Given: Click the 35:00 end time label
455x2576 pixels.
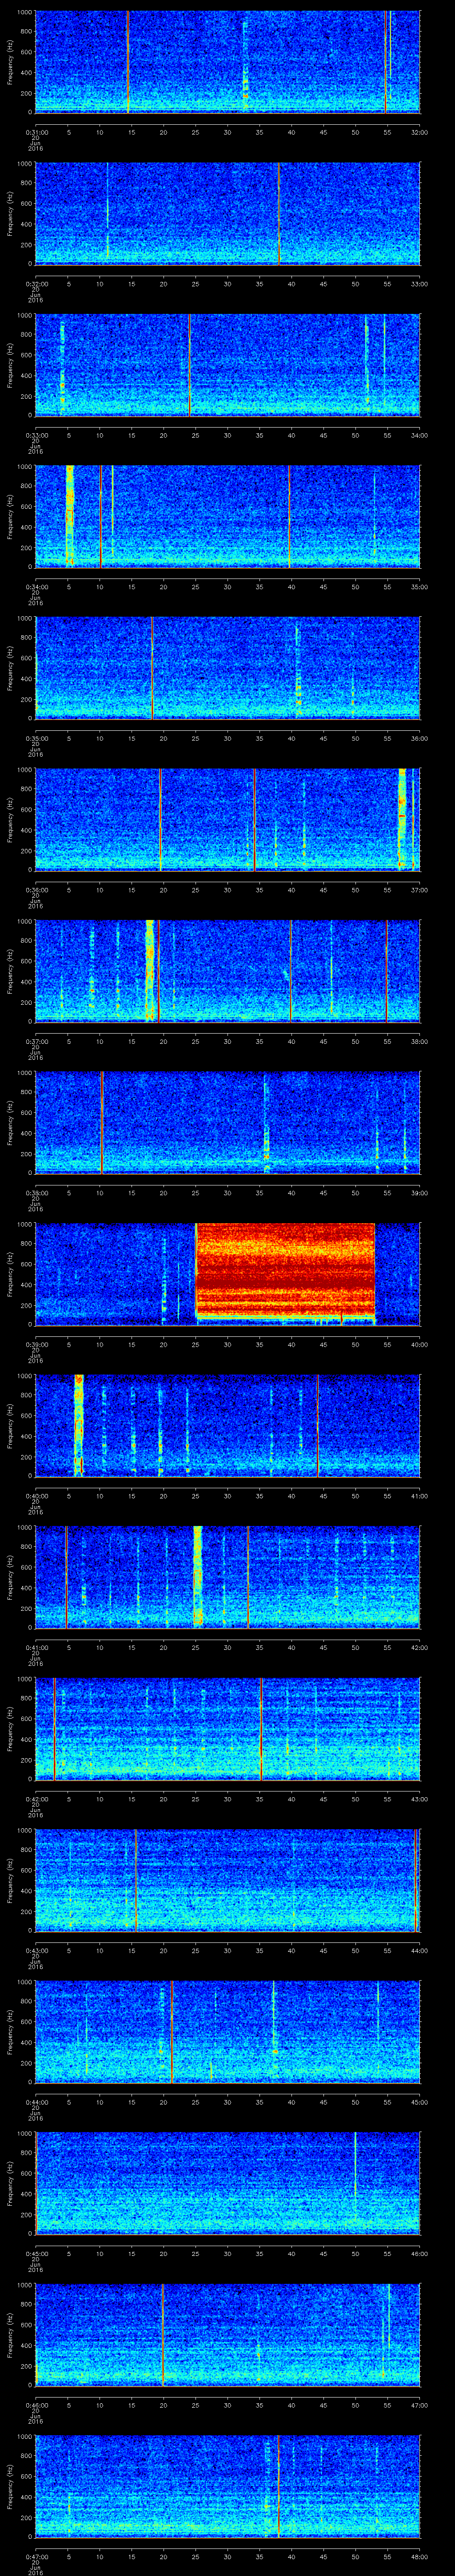Looking at the screenshot, I should pos(419,587).
